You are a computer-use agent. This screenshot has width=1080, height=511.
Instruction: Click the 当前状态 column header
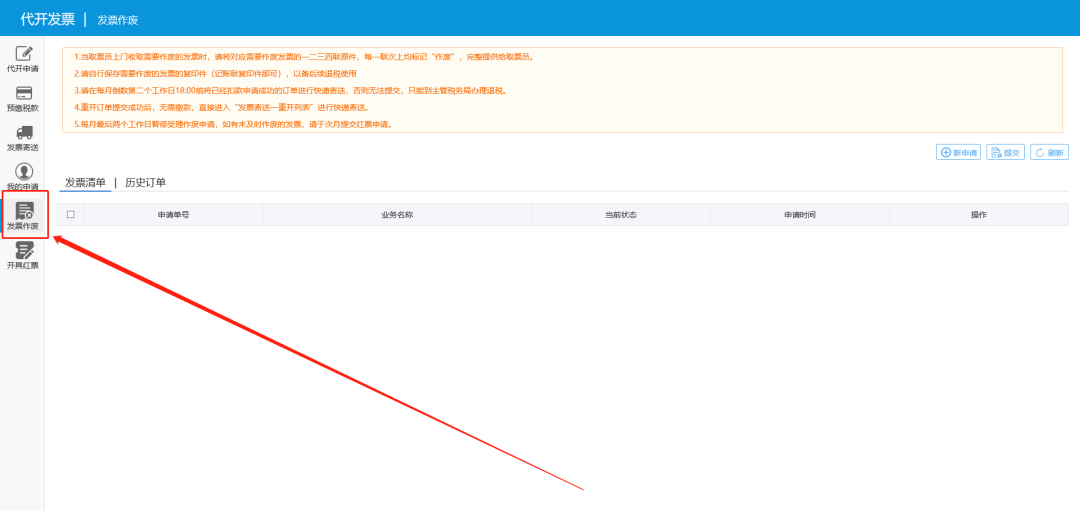620,215
